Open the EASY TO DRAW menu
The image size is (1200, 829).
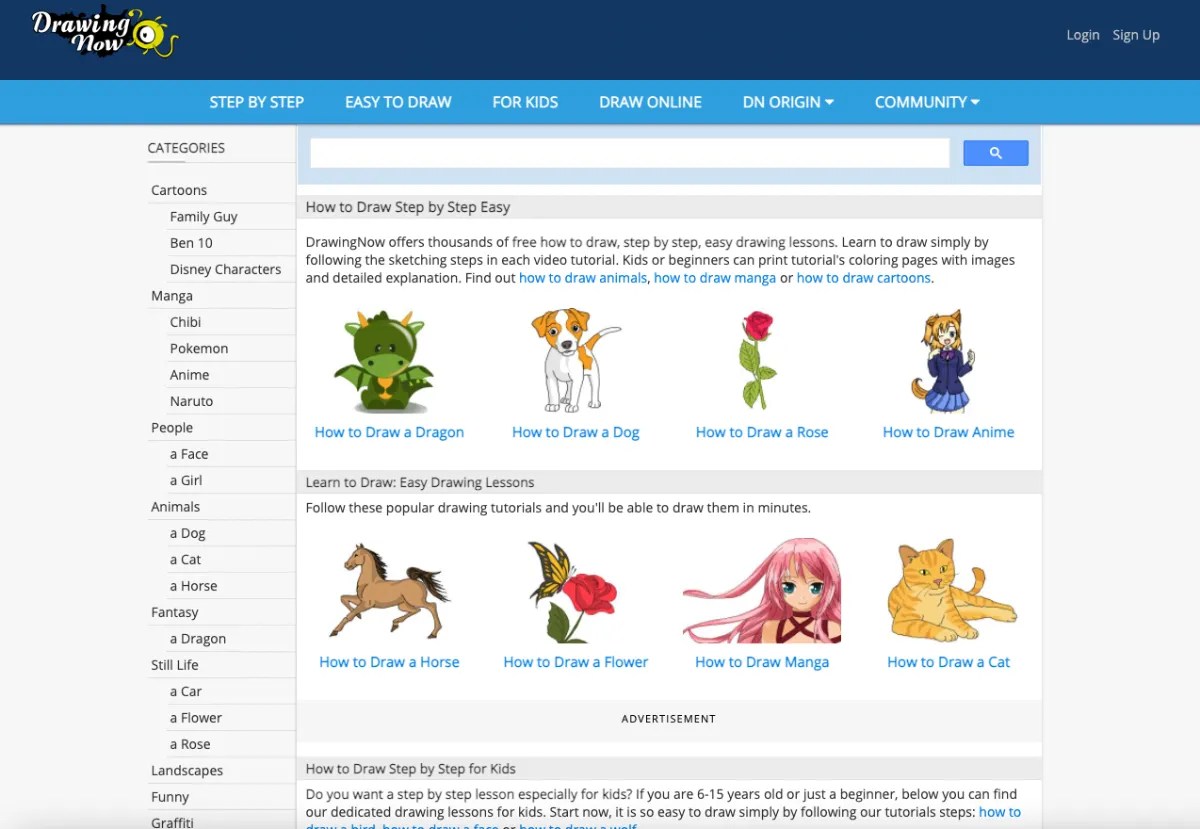pos(398,102)
